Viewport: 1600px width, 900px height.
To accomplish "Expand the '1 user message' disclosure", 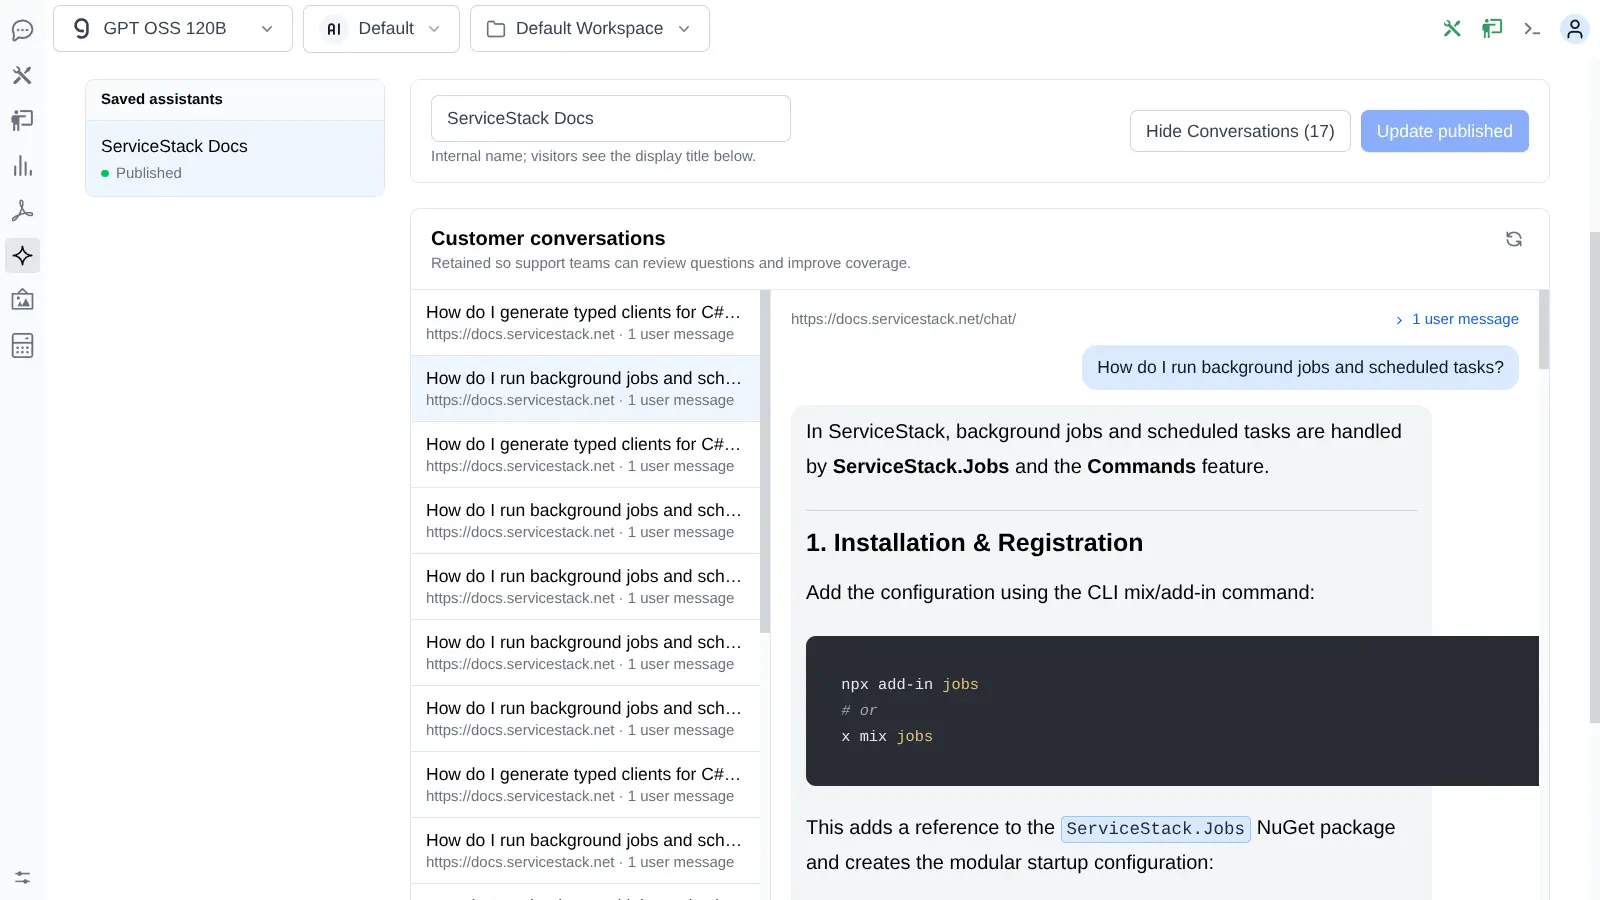I will [x=1457, y=319].
